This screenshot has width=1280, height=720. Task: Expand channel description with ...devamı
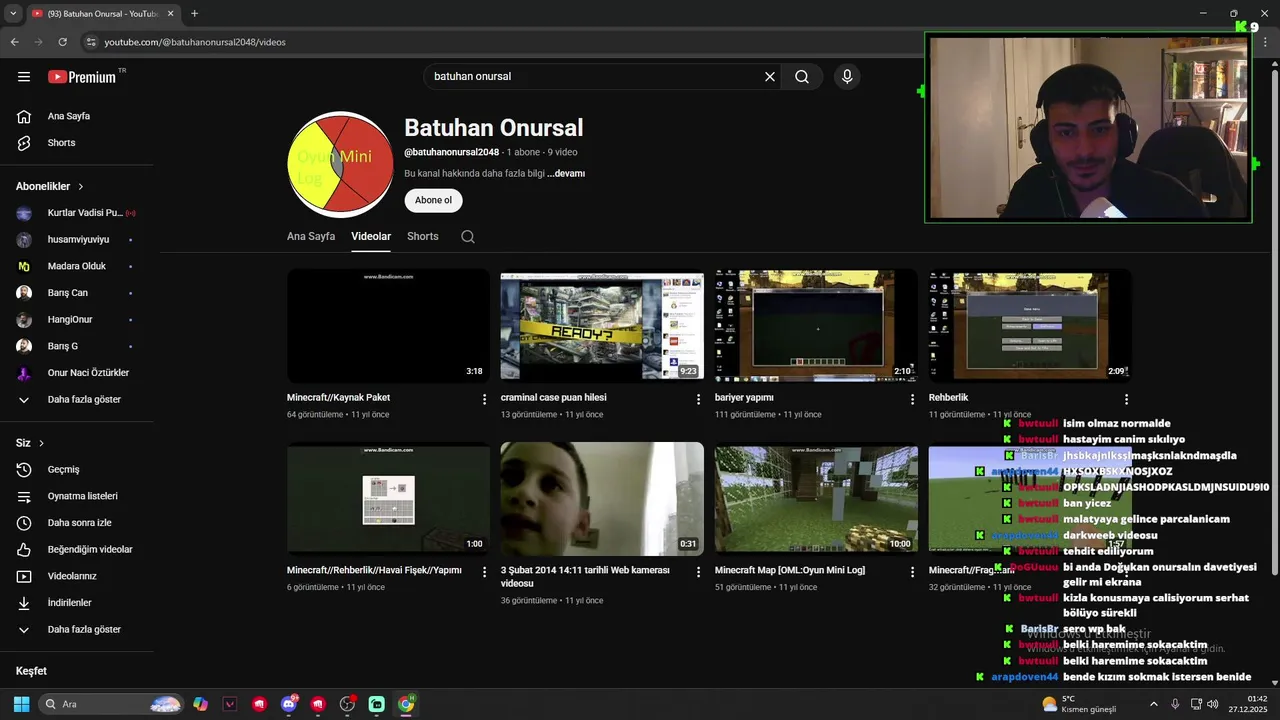click(566, 173)
